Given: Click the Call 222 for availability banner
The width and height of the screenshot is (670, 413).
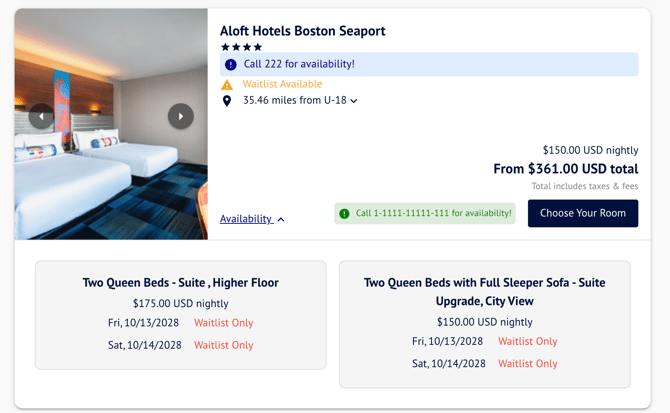Looking at the screenshot, I should pyautogui.click(x=429, y=64).
